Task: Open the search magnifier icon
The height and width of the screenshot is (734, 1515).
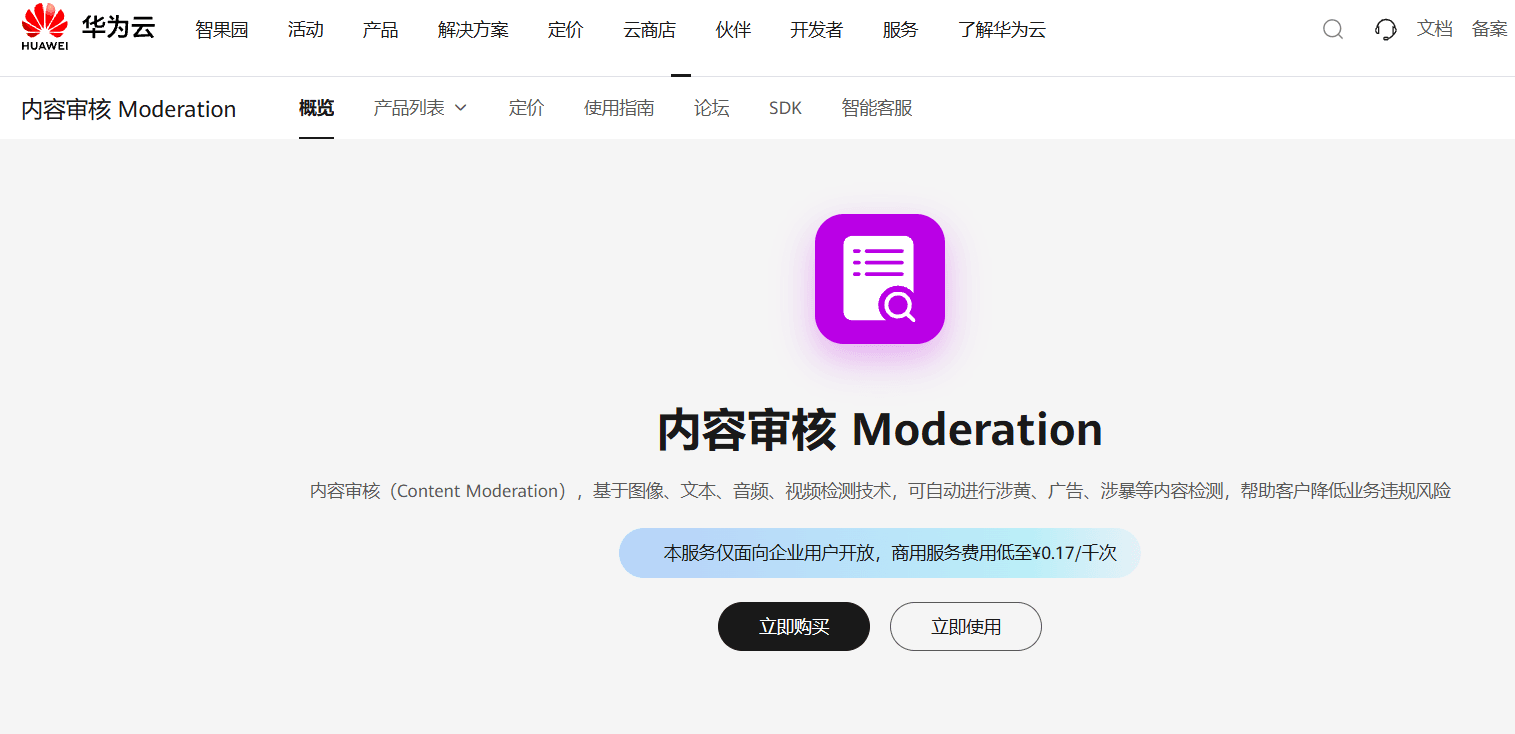Action: coord(1333,30)
